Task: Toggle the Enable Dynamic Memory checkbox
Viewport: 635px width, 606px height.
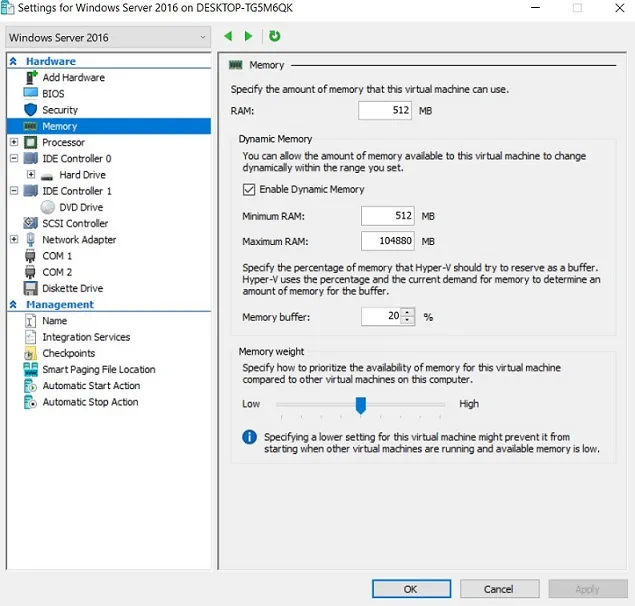Action: tap(249, 189)
